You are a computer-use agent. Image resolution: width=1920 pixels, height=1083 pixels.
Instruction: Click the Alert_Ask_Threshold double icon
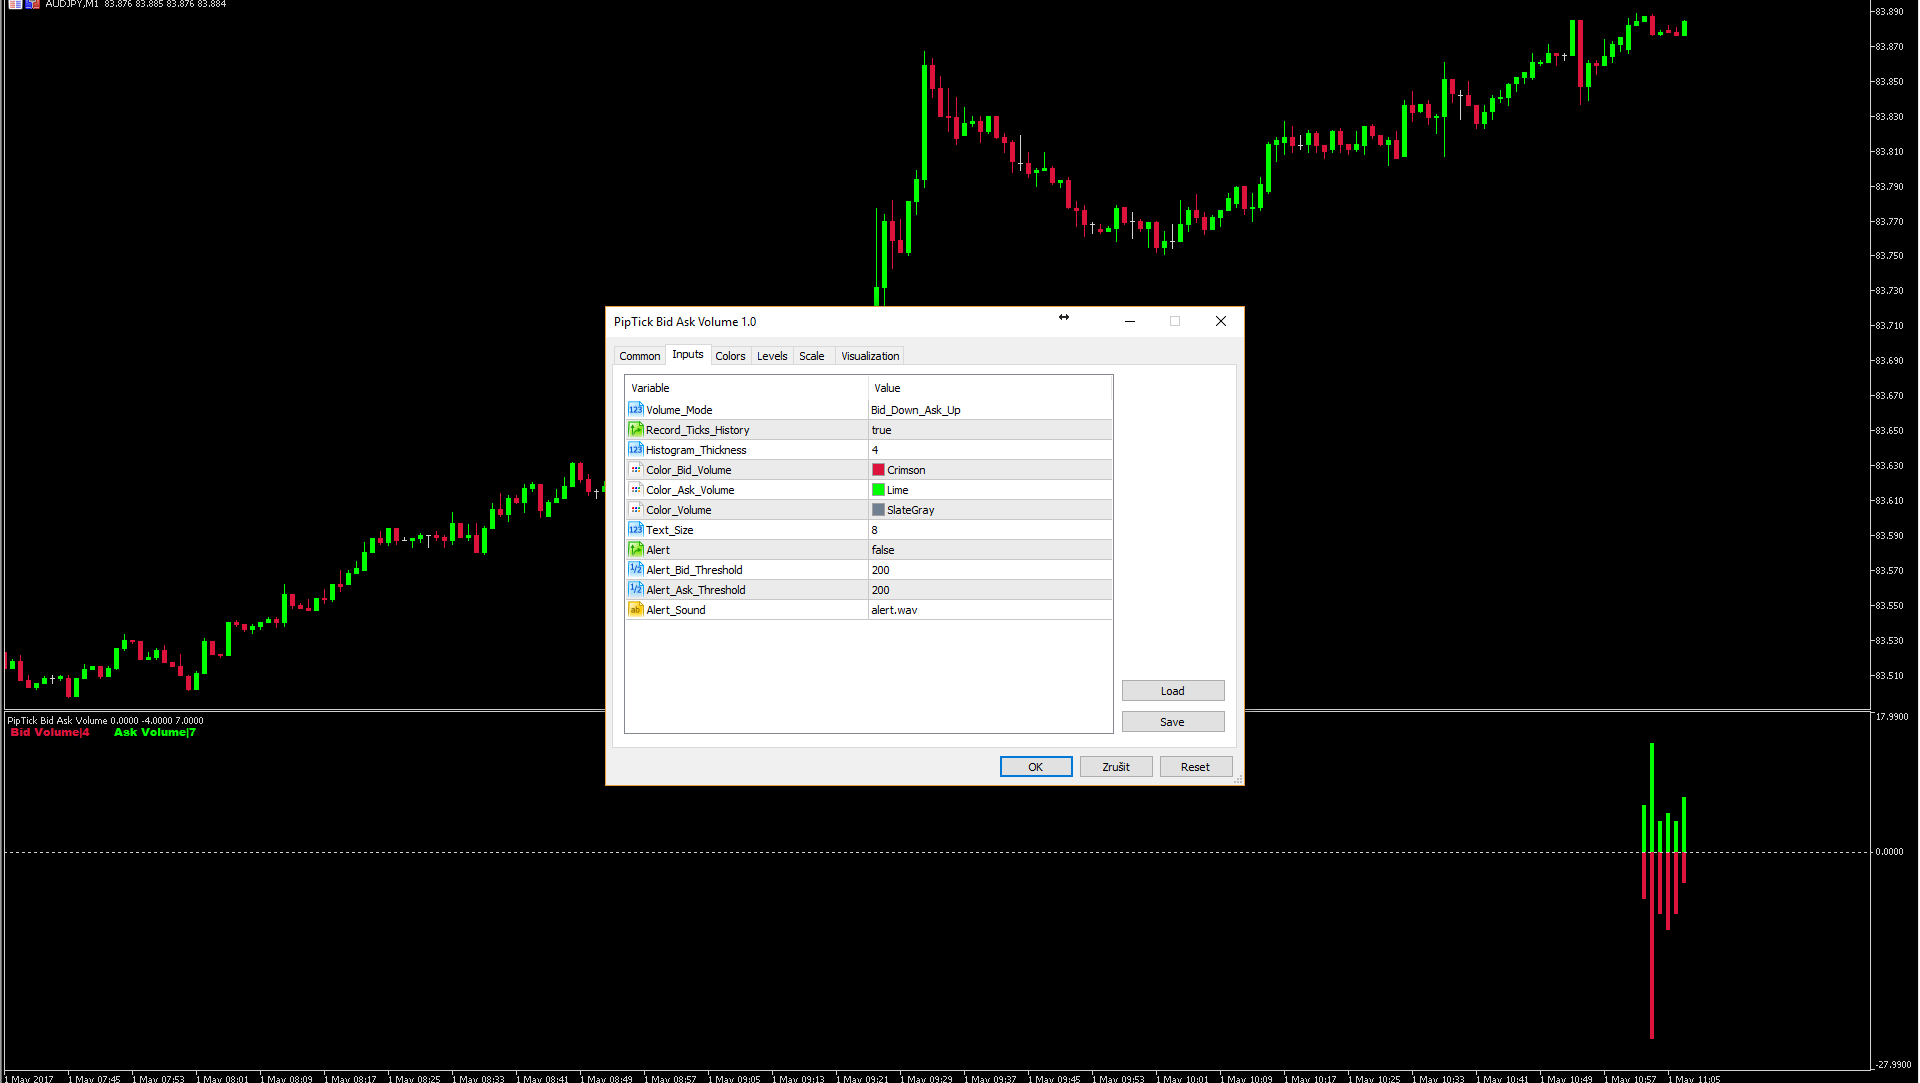635,589
